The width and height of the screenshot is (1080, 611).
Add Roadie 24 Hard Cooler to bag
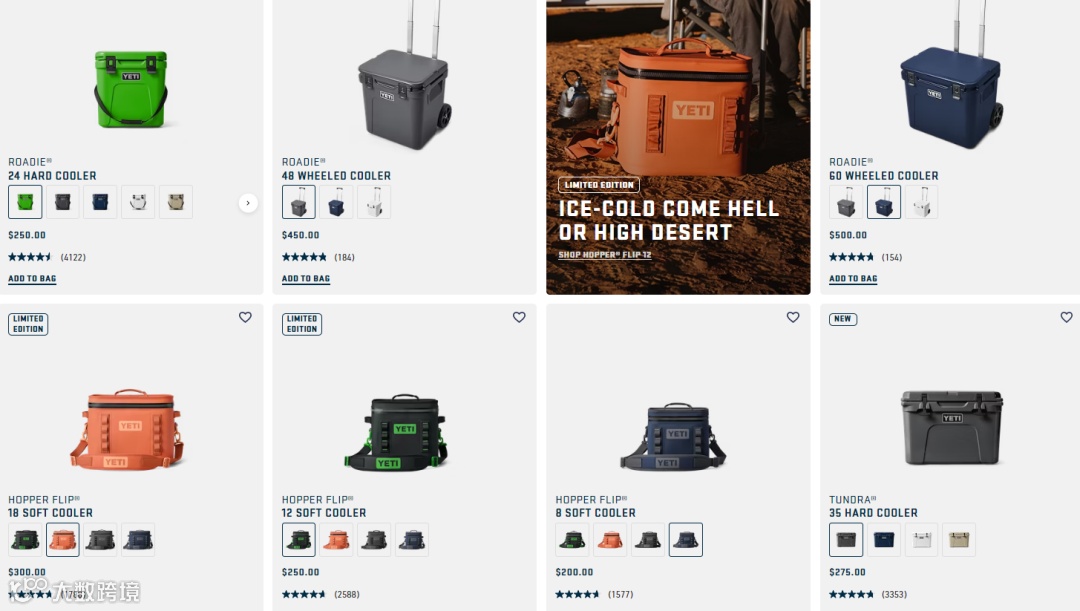(32, 278)
